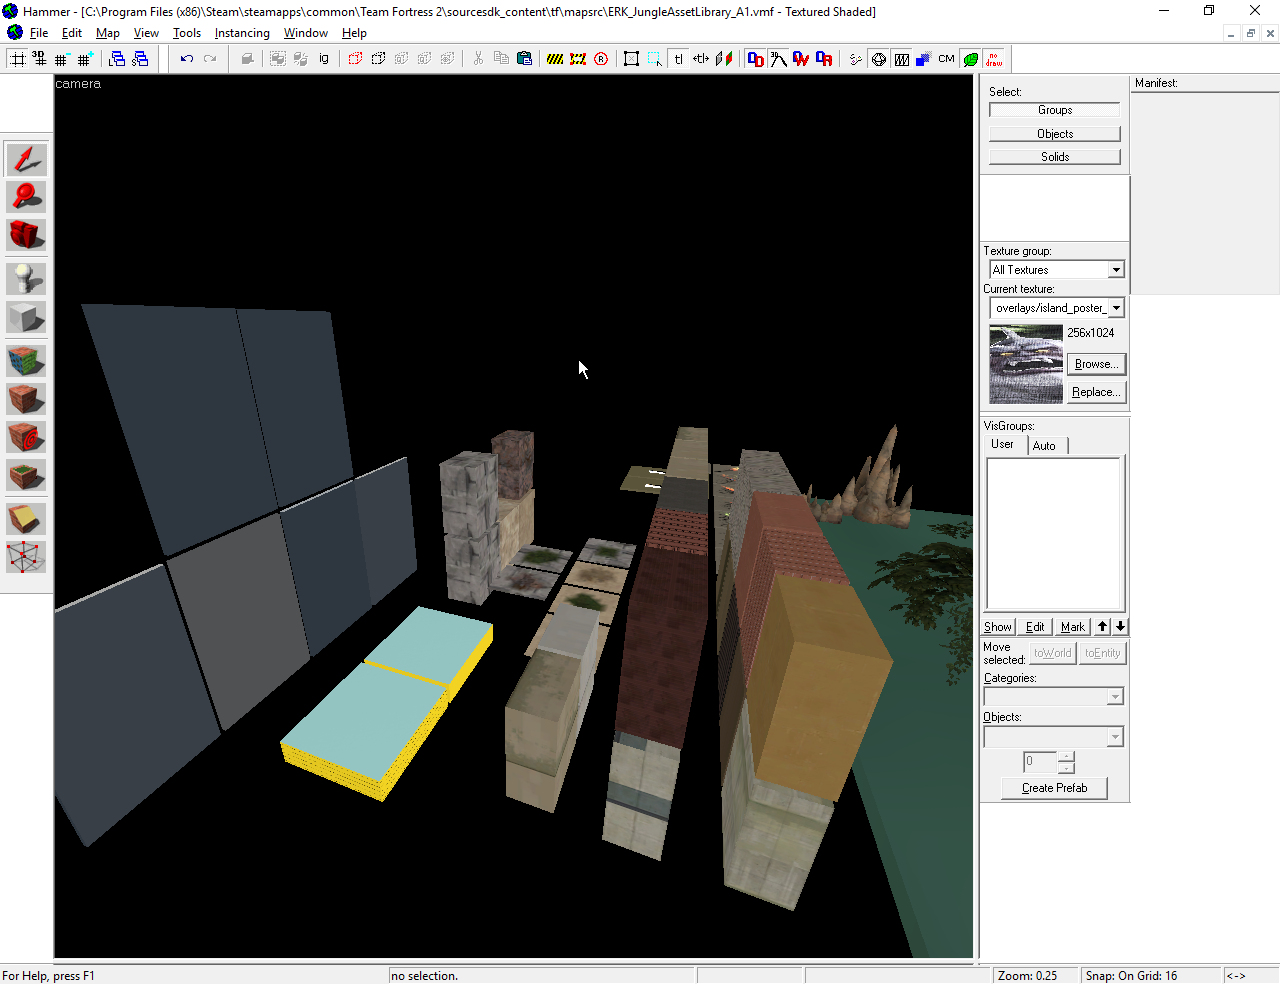Expand the Texture group dropdown
Screen dimensions: 1280x984
pos(1116,270)
